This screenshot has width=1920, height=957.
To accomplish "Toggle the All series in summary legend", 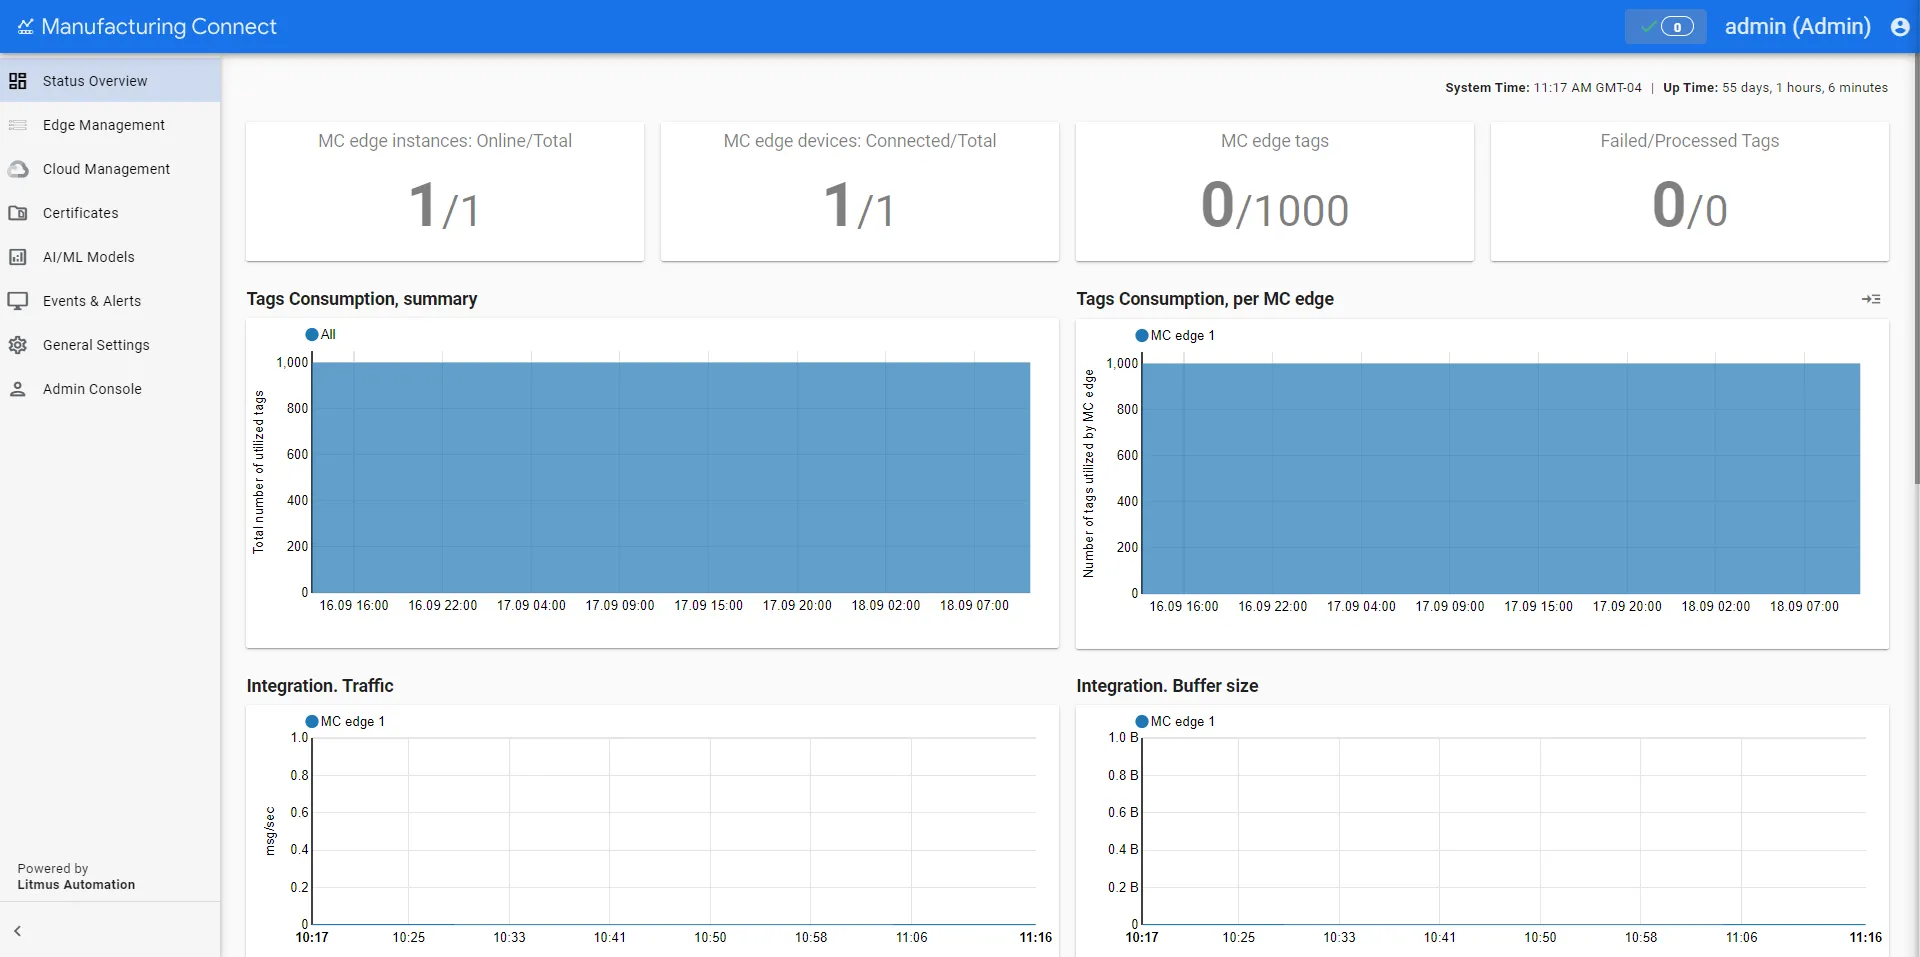I will (x=320, y=334).
